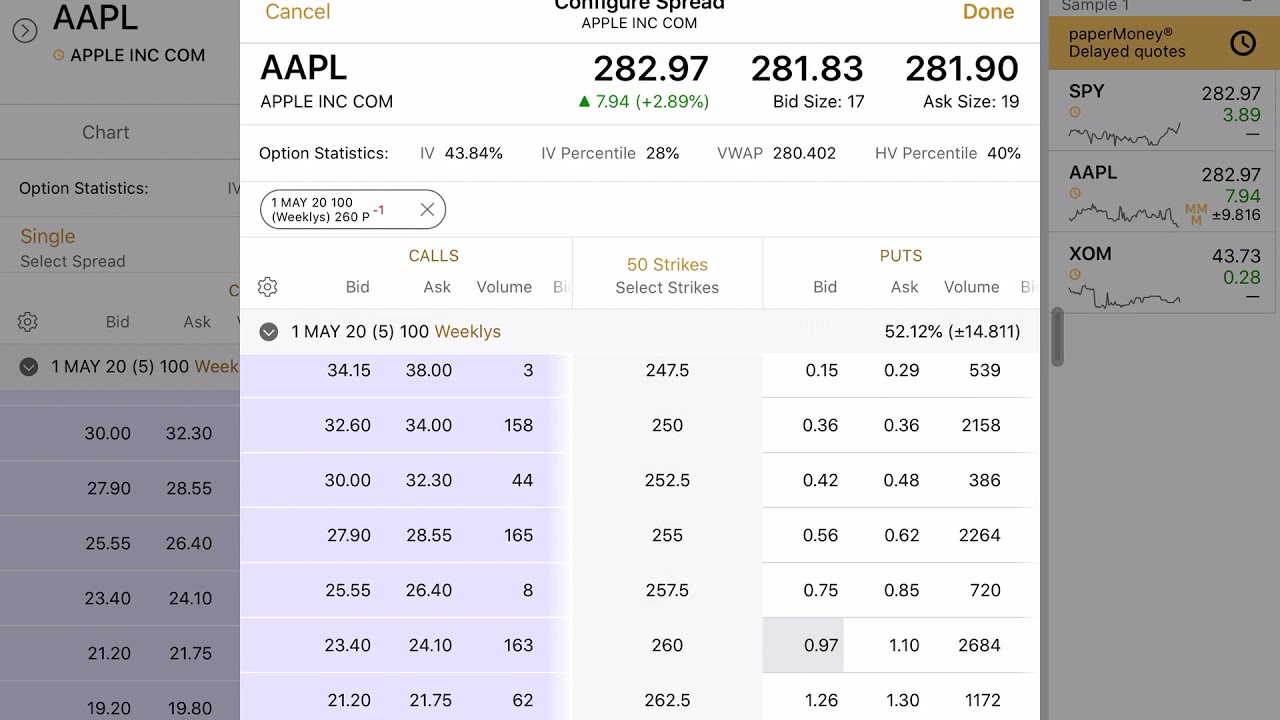Viewport: 1280px width, 720px height.
Task: Click the right-arrow circle beside AAPL header
Action: click(25, 31)
